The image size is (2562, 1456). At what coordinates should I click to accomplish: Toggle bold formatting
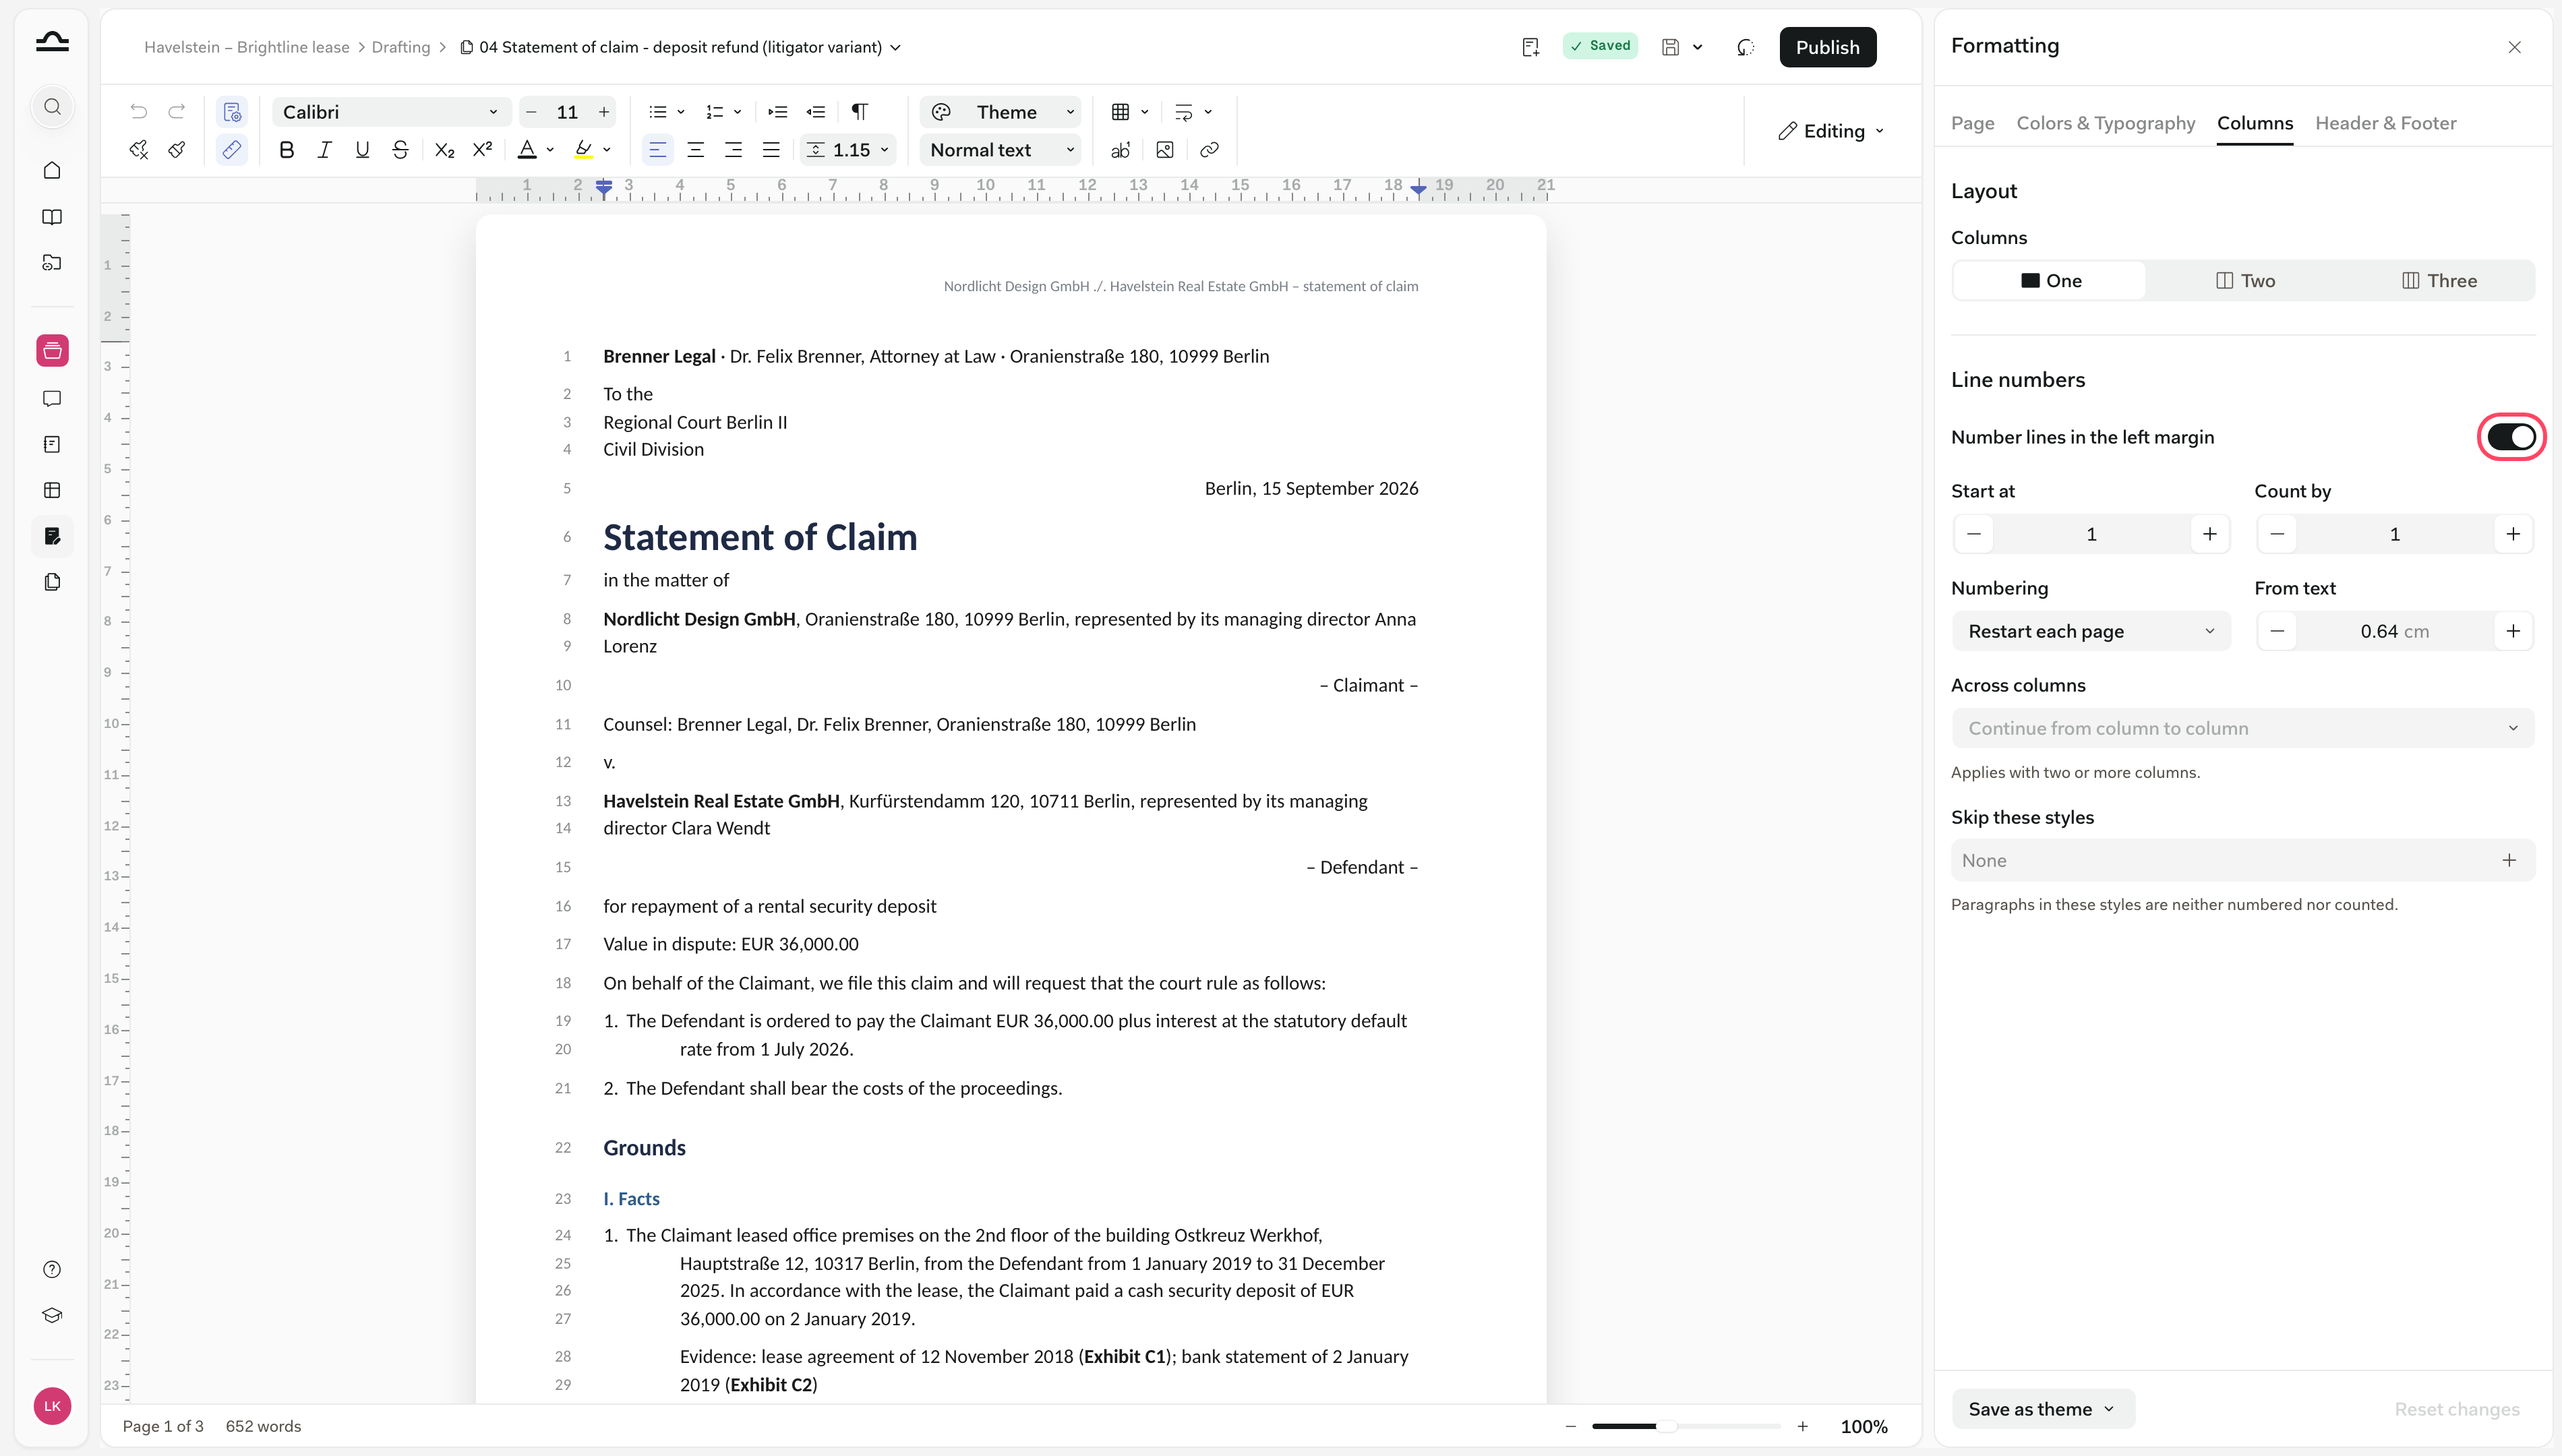287,150
